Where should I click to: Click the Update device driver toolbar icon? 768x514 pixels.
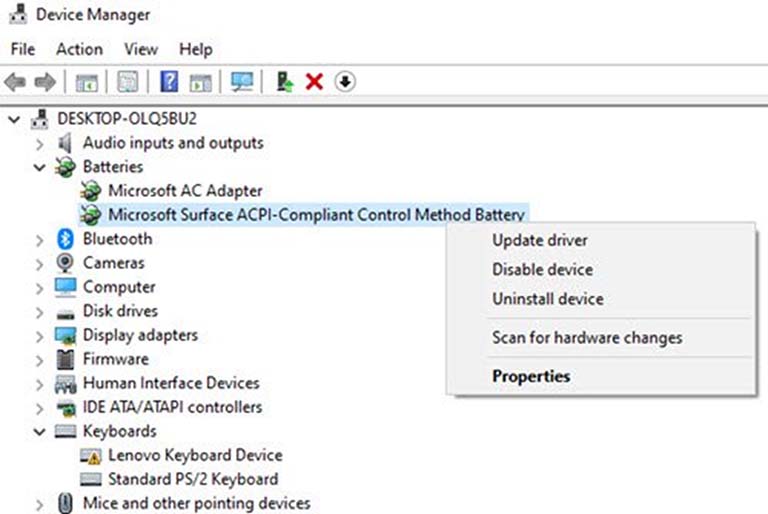pos(285,82)
